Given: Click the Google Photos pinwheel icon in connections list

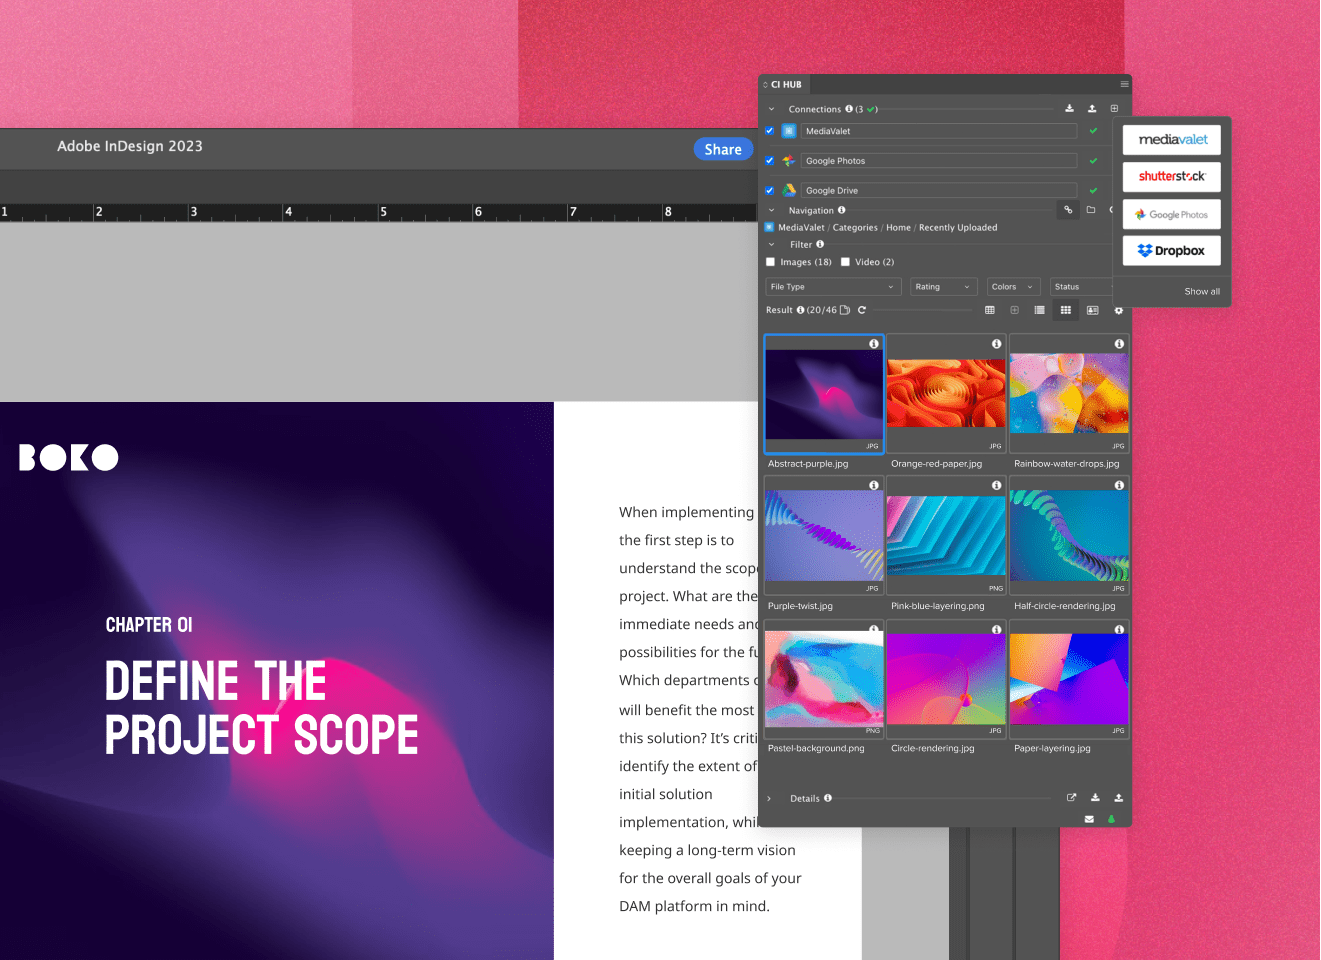Looking at the screenshot, I should (789, 161).
